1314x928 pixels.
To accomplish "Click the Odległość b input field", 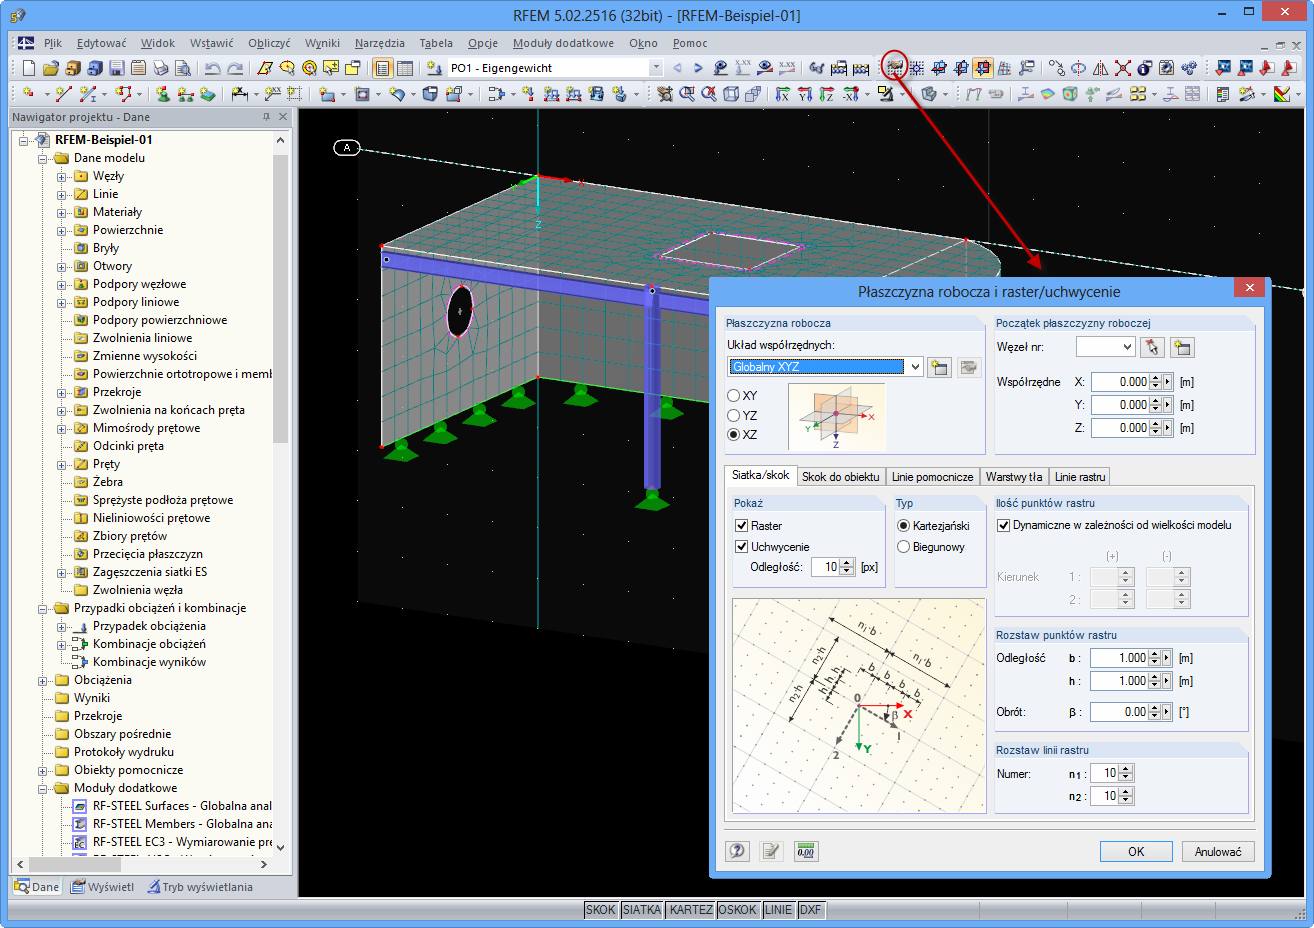I will (x=1119, y=658).
